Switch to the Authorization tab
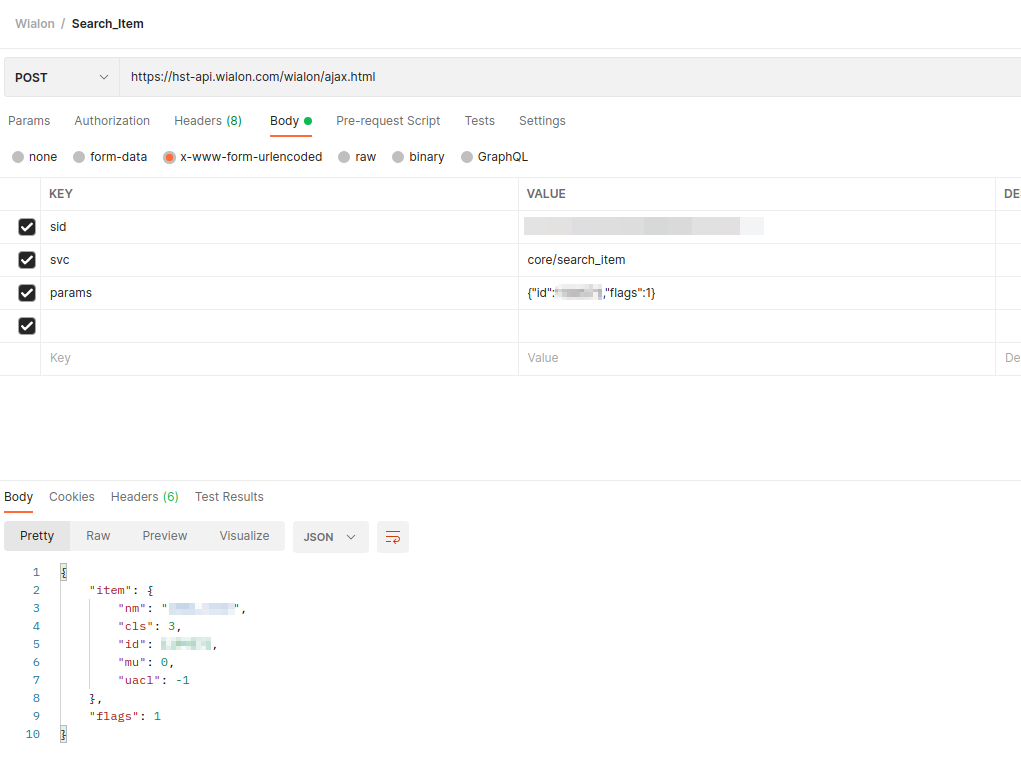The width and height of the screenshot is (1021, 767). [112, 121]
